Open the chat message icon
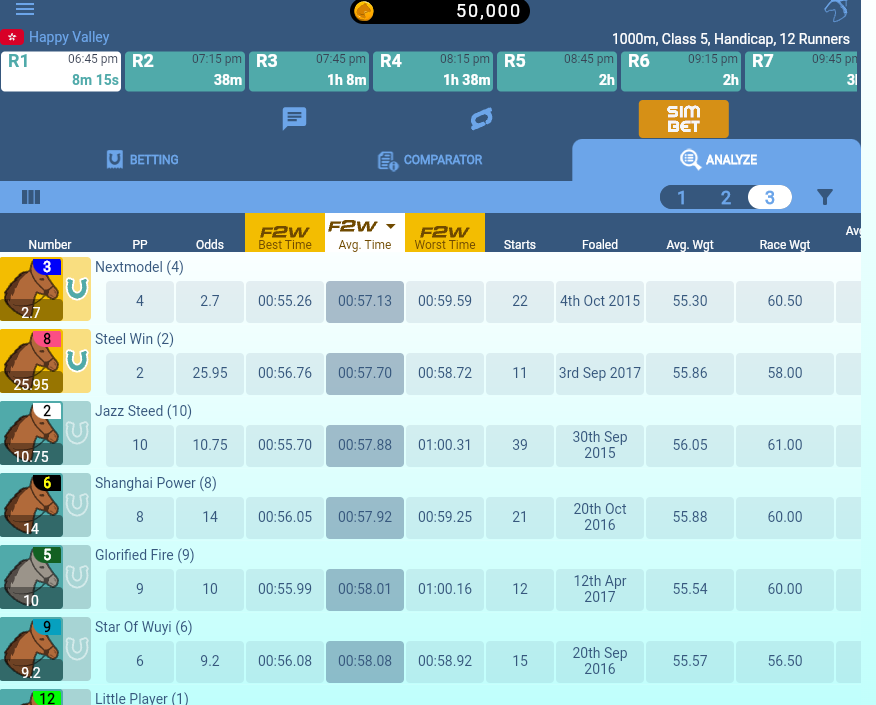 (x=294, y=118)
